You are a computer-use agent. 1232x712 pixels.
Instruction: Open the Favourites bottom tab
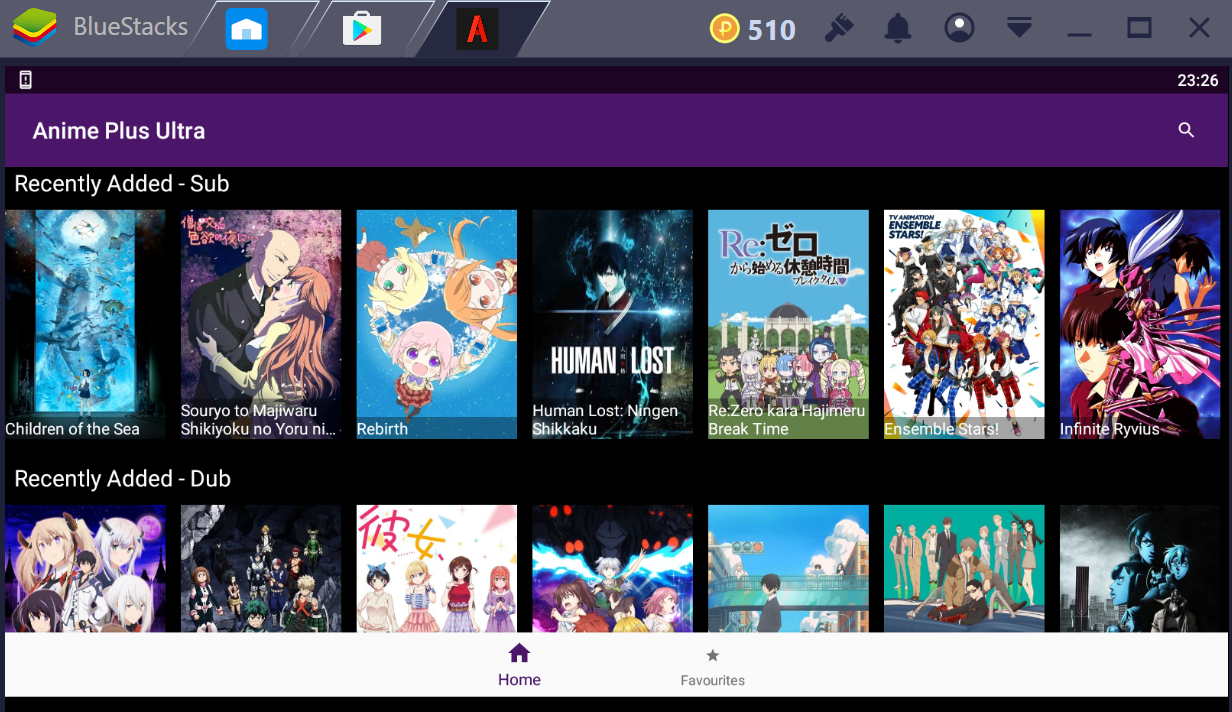tap(713, 667)
